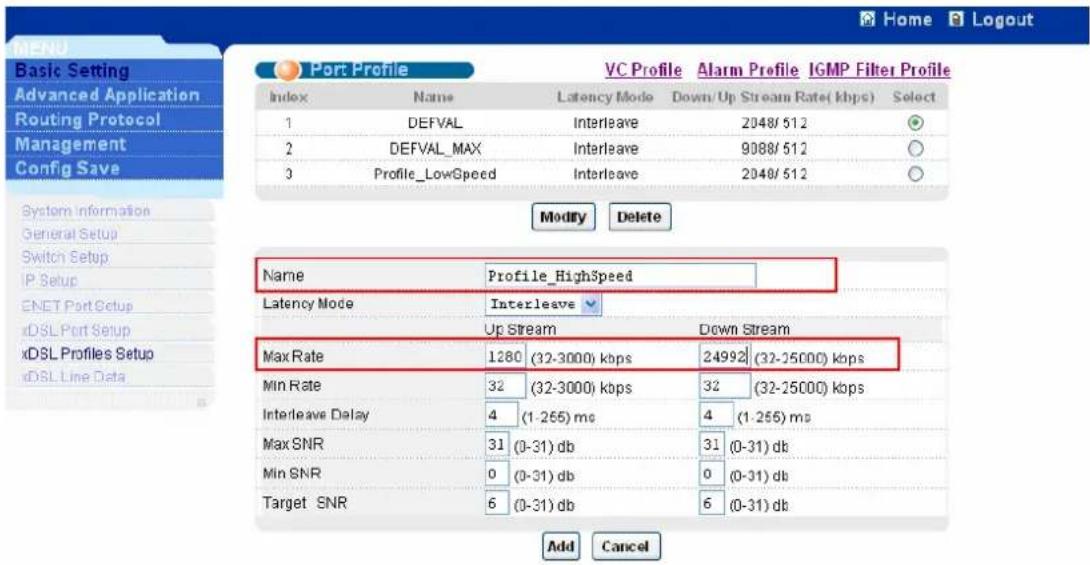Click the Home link text
This screenshot has width=1090, height=565.
coord(907,19)
